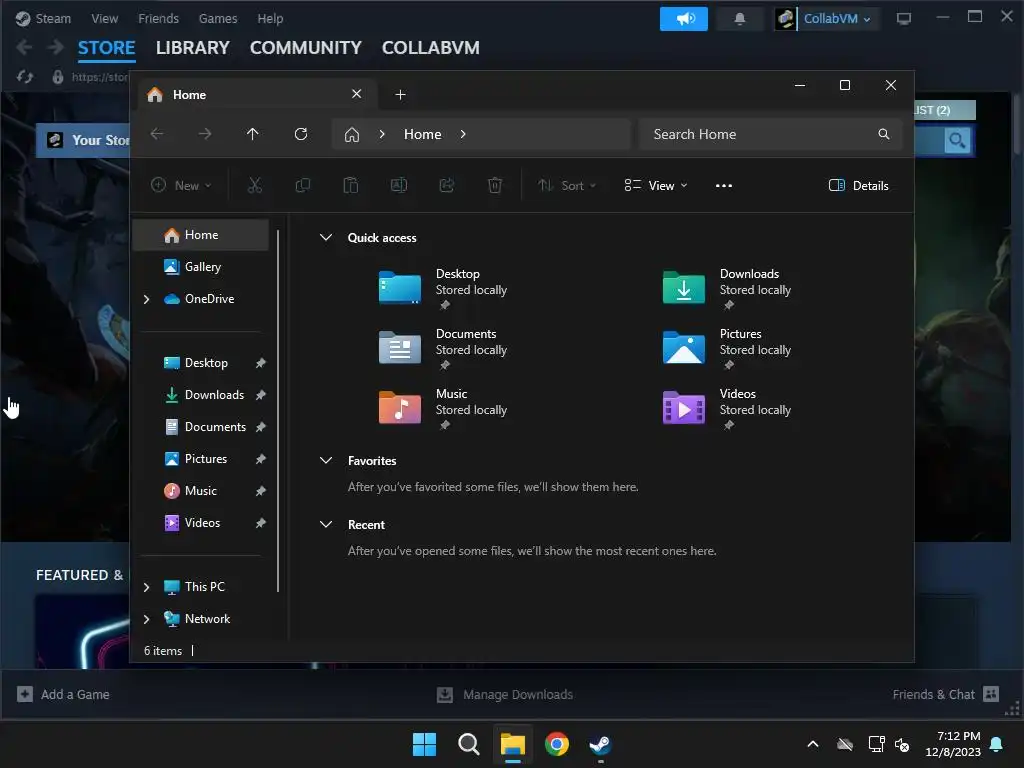Click the home icon in the address bar
Screen dimensions: 1024x768
point(352,135)
